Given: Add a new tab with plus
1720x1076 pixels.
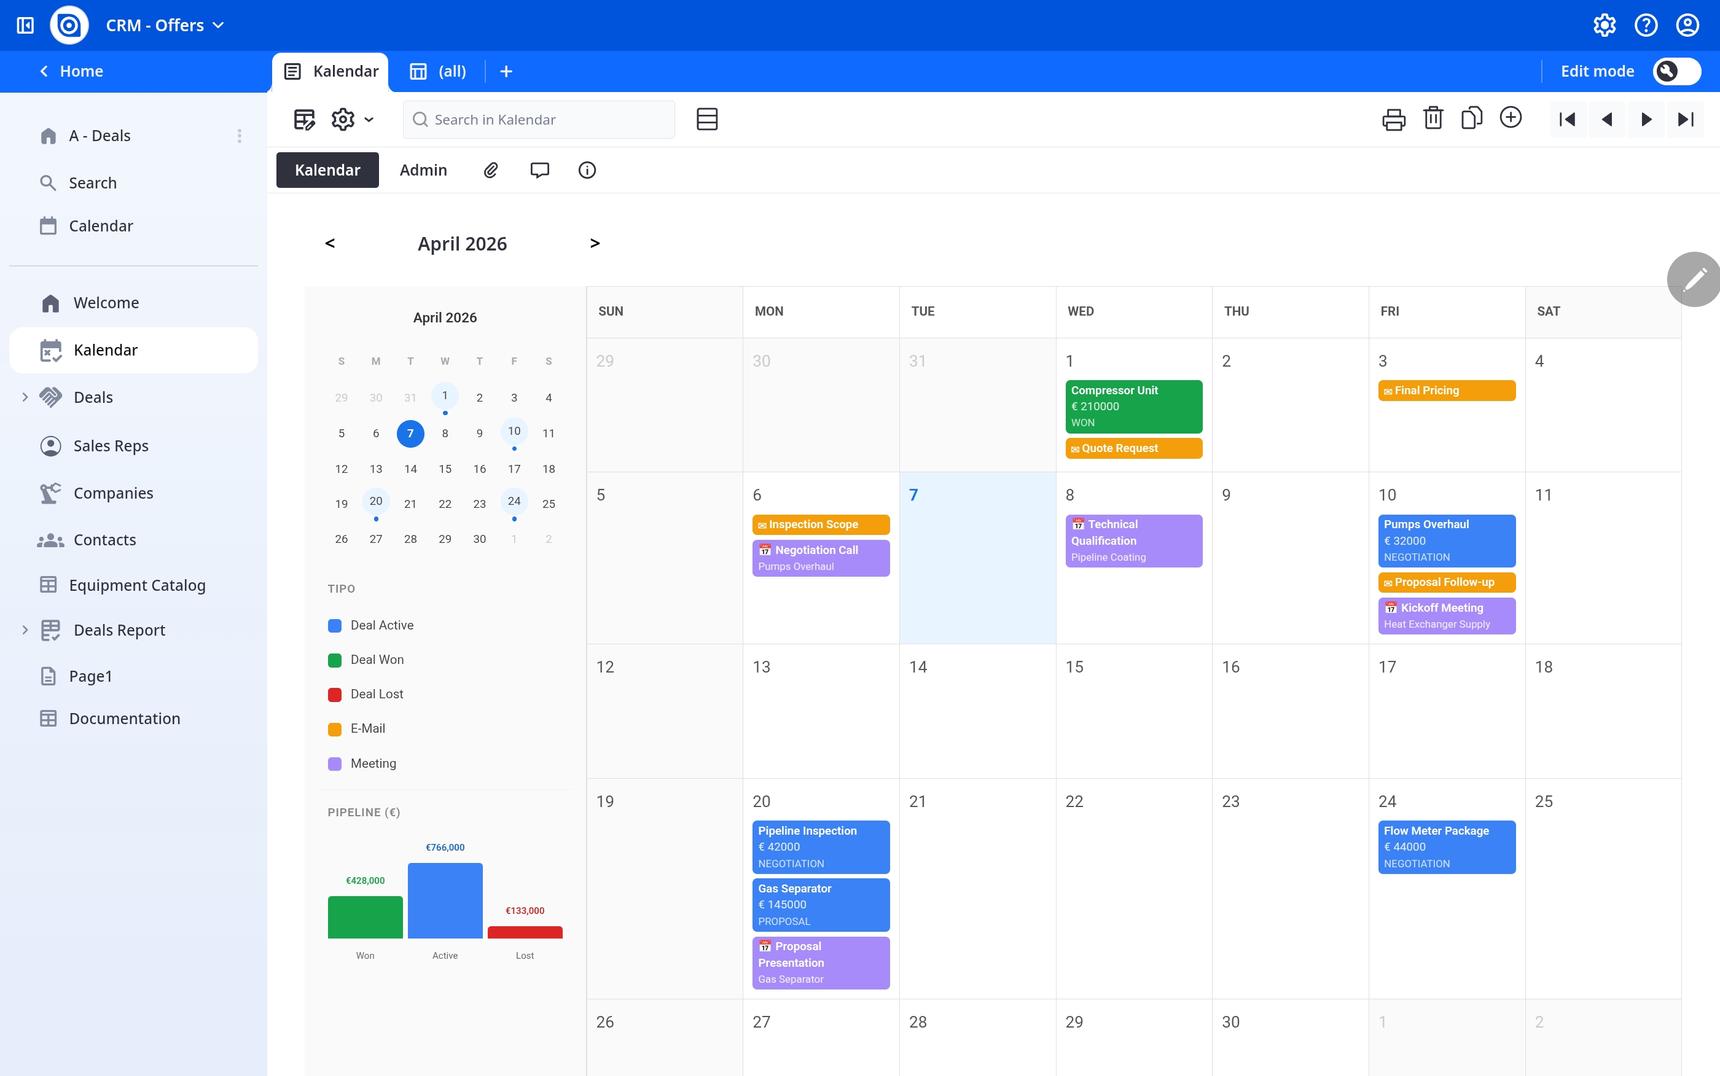Looking at the screenshot, I should [506, 71].
